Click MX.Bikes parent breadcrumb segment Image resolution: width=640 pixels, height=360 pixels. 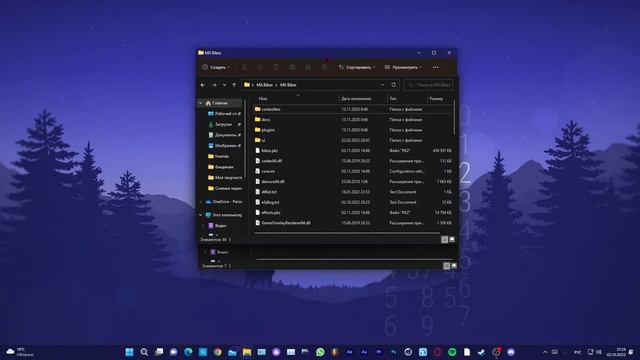point(264,85)
